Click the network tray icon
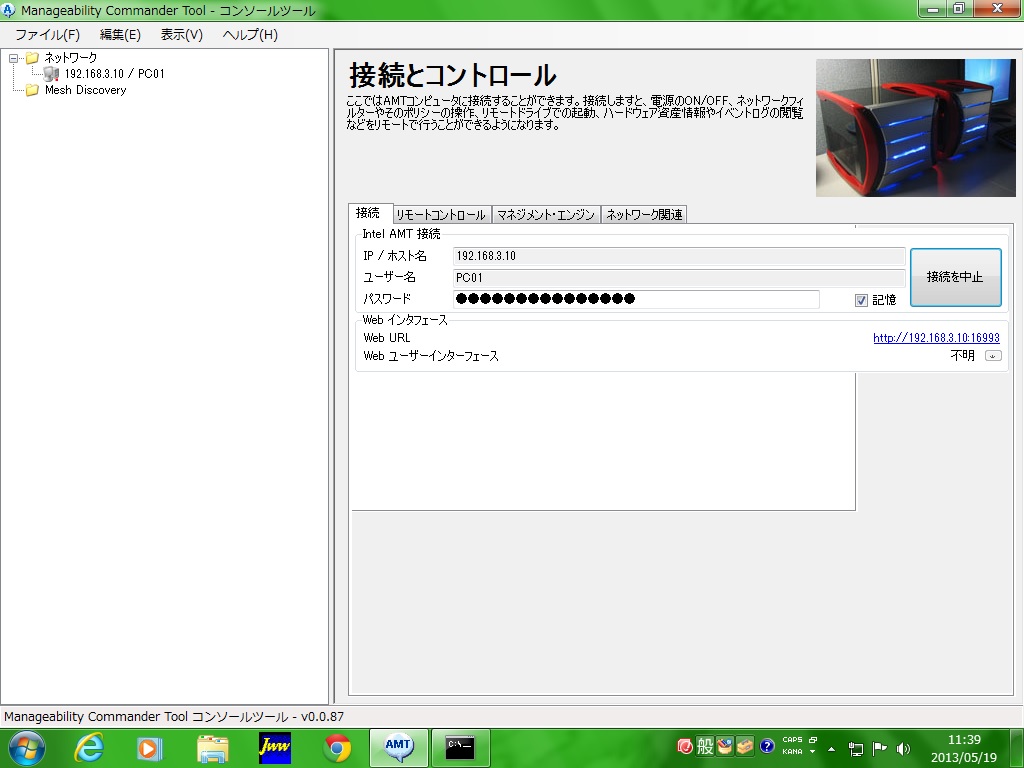This screenshot has width=1024, height=768. pyautogui.click(x=856, y=749)
